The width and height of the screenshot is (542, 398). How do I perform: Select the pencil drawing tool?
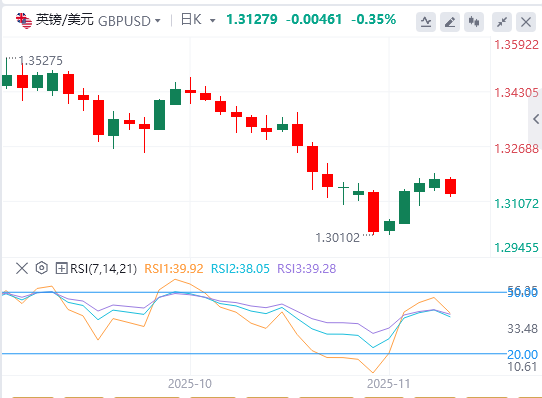450,22
